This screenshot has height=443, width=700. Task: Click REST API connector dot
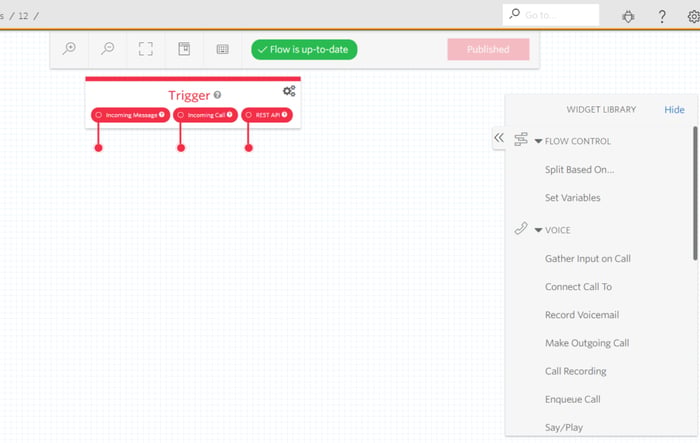(x=249, y=148)
